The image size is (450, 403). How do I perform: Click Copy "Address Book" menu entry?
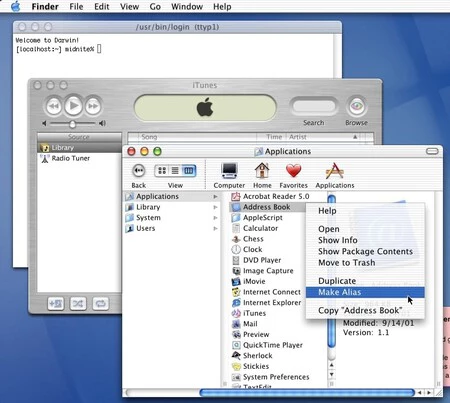[365, 311]
